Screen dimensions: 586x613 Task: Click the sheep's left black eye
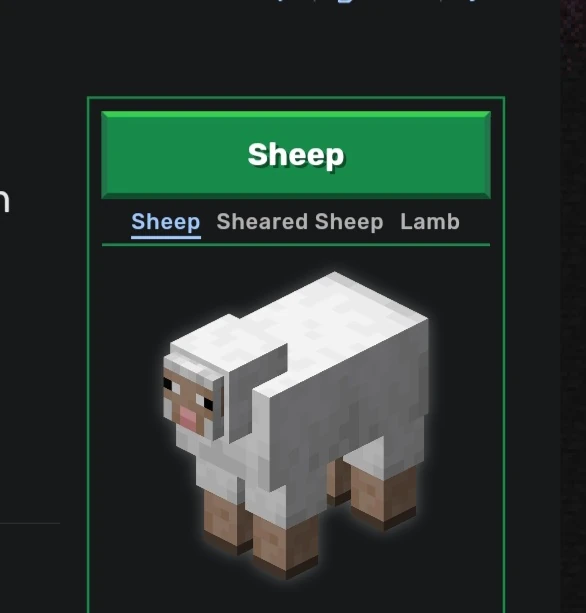coord(168,384)
